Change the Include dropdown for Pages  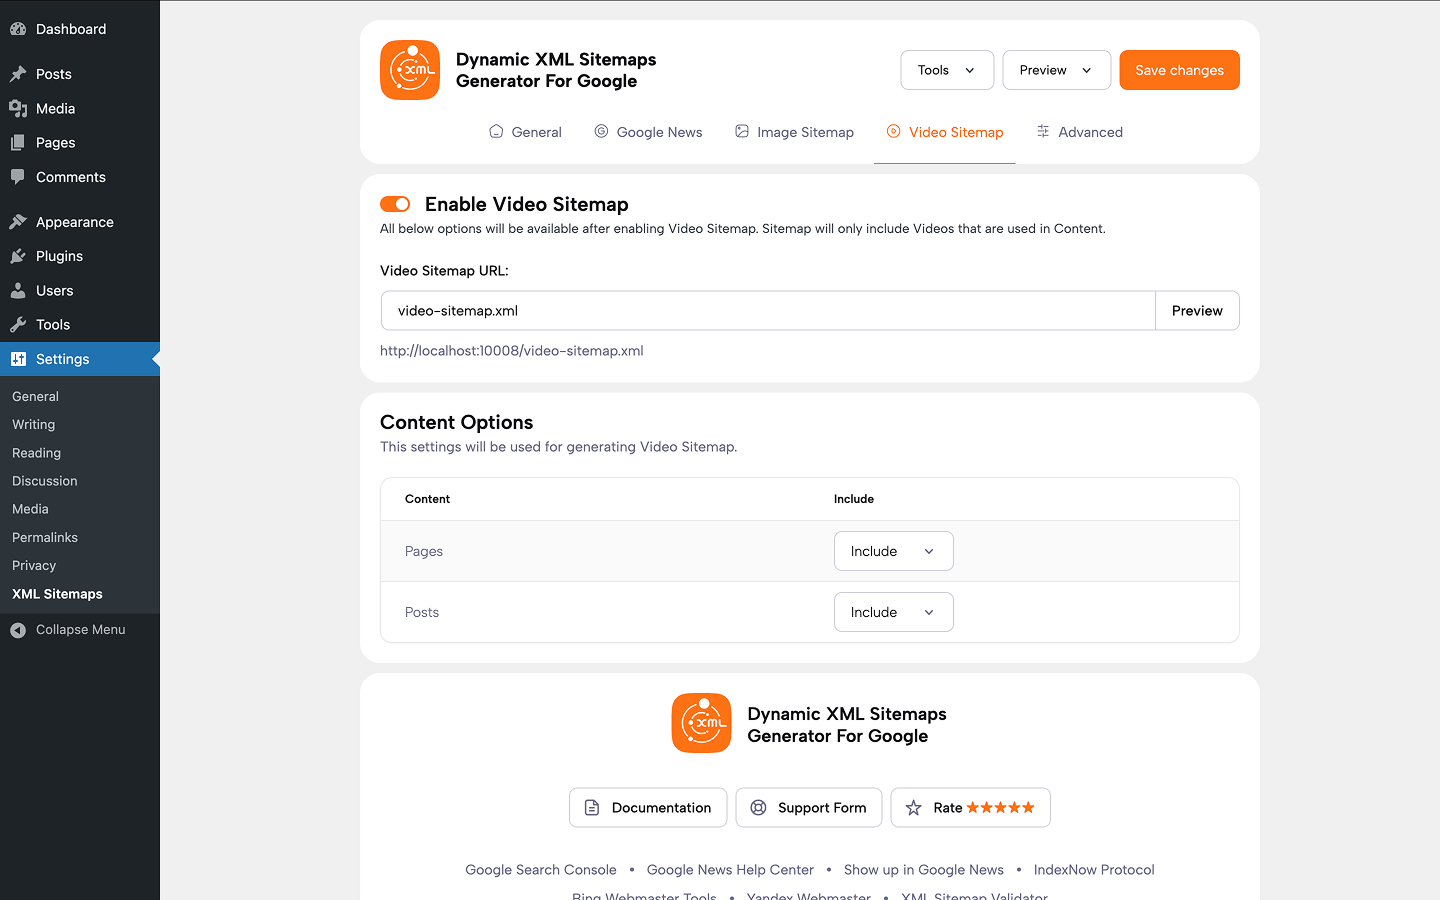click(893, 551)
